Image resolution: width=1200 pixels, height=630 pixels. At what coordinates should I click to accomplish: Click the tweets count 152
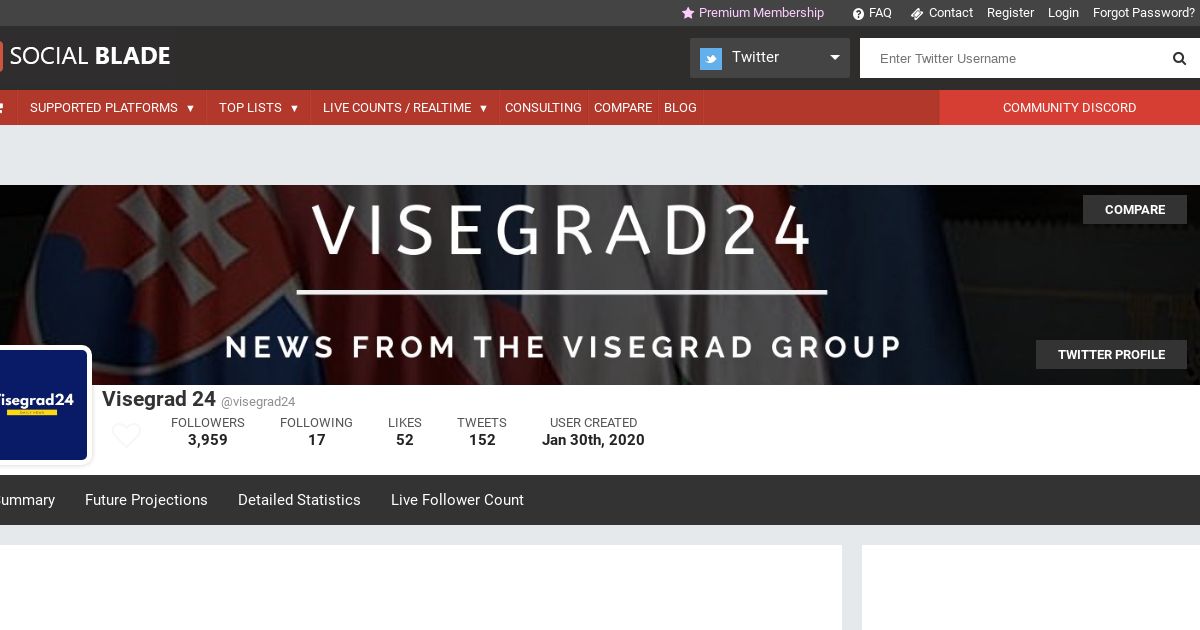pyautogui.click(x=482, y=440)
